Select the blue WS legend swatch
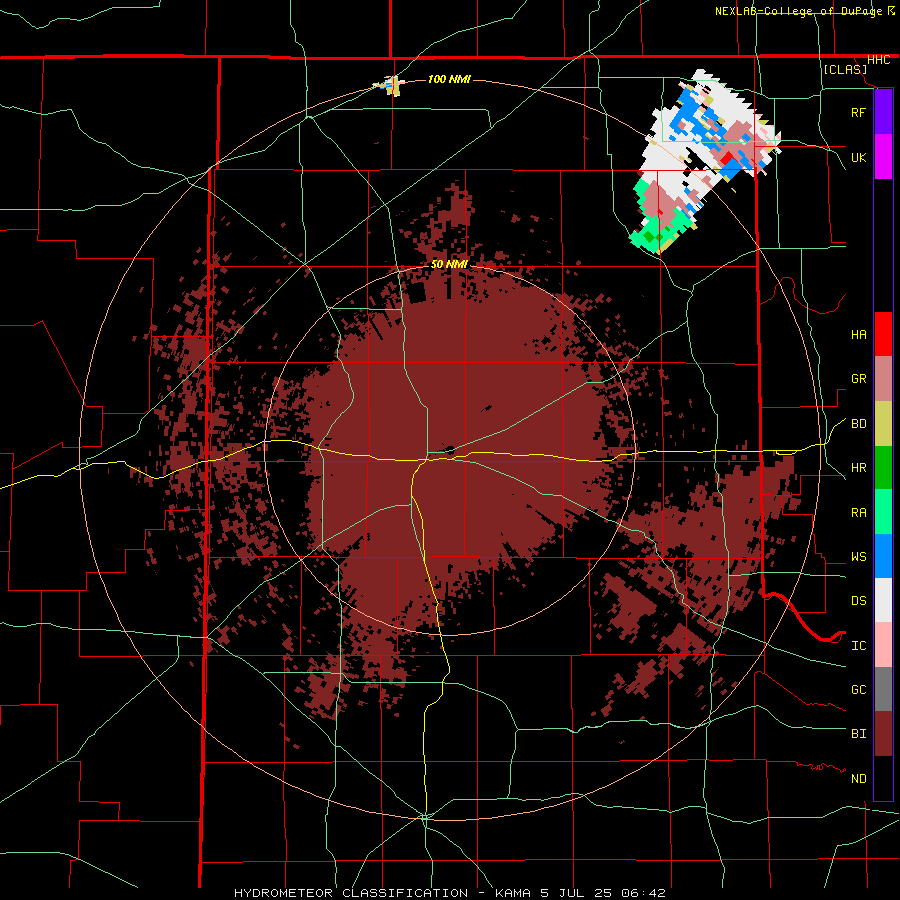 883,556
